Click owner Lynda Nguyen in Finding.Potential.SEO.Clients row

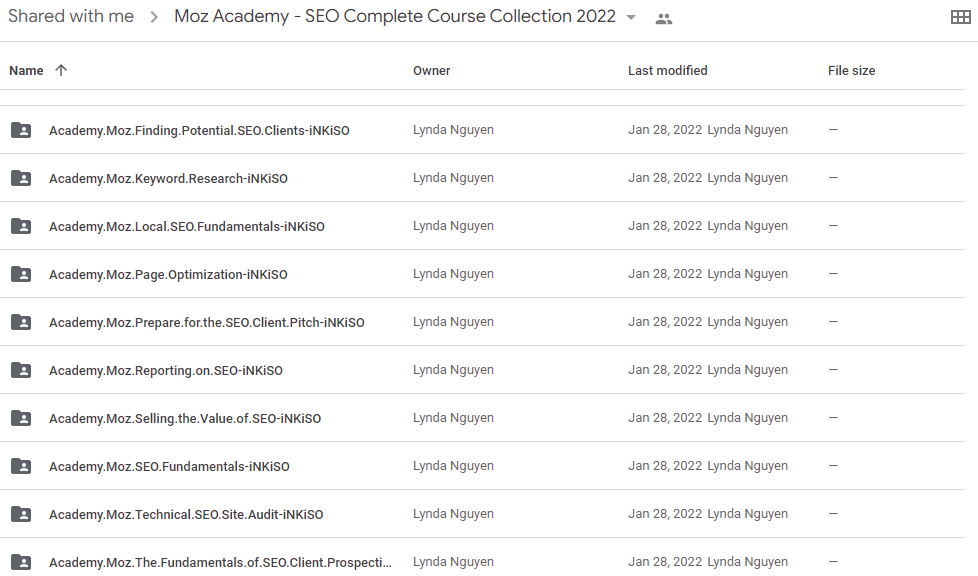click(453, 130)
